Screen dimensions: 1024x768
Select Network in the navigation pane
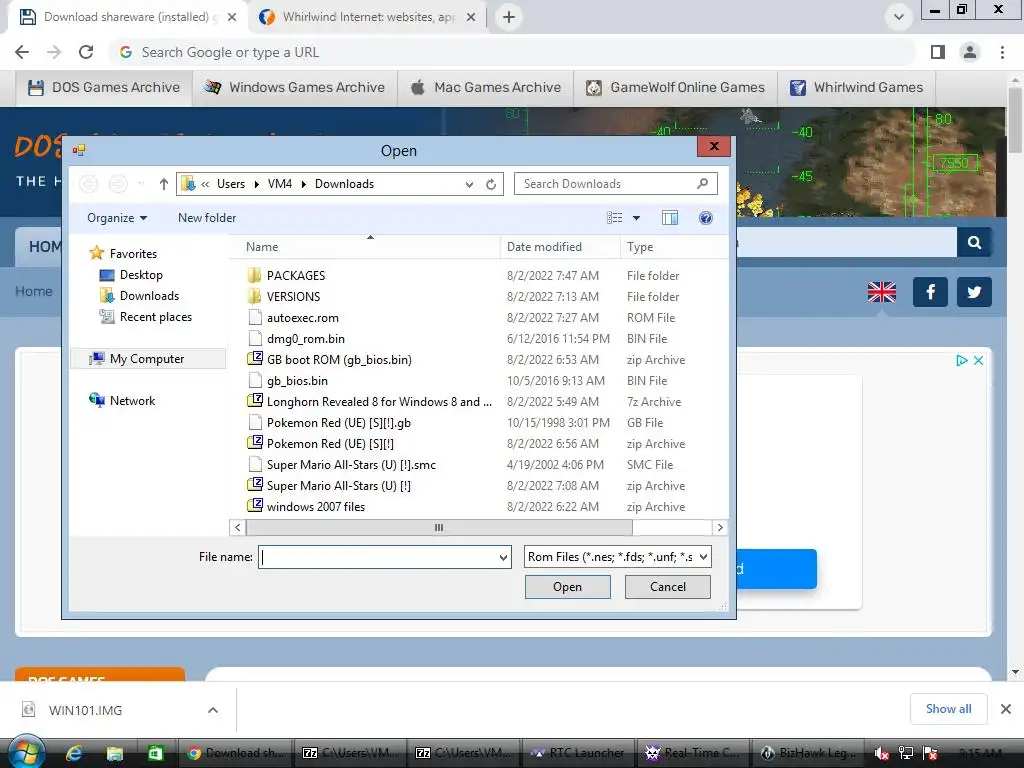tap(132, 401)
